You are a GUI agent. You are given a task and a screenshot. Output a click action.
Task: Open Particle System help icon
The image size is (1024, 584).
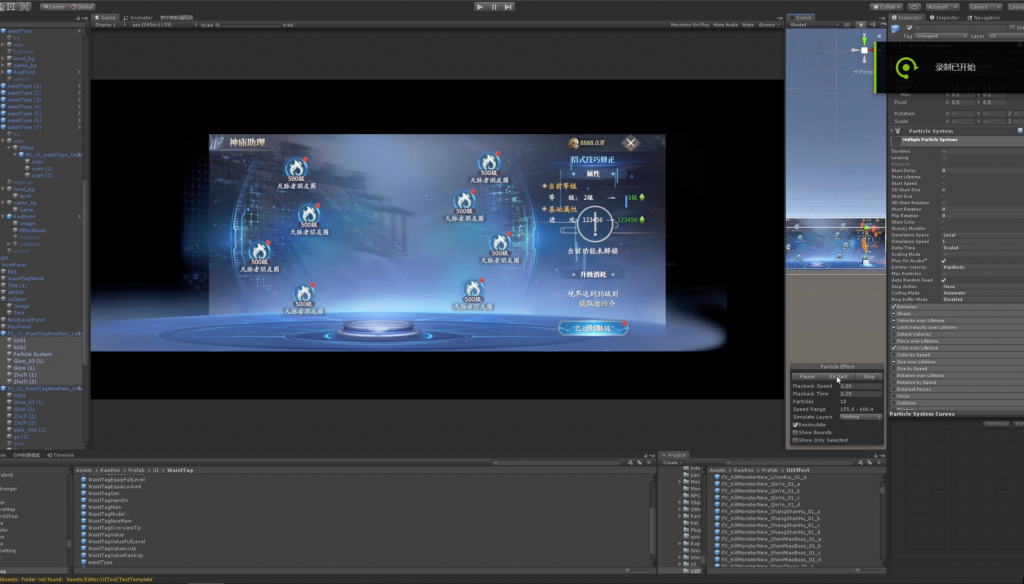(x=1019, y=131)
